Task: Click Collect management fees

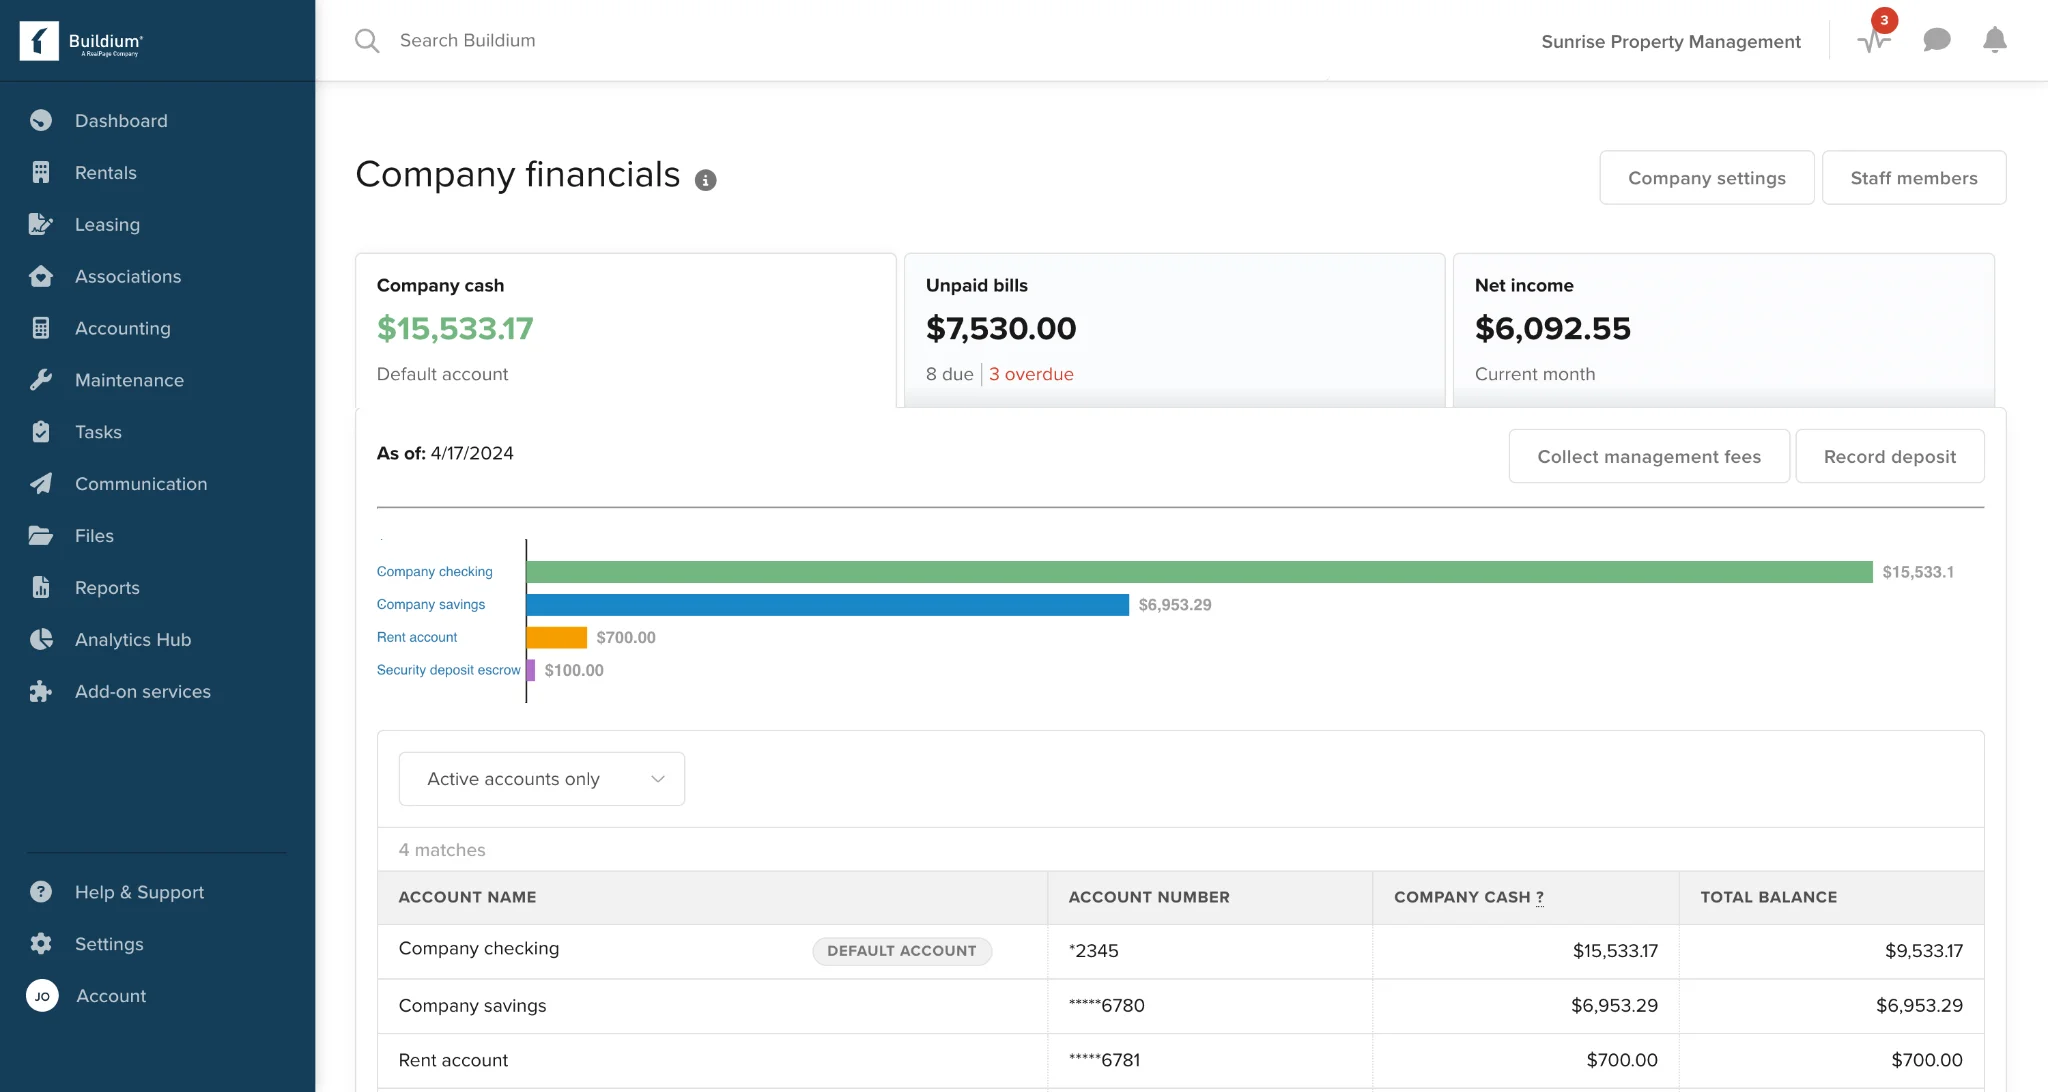Action: click(1648, 456)
